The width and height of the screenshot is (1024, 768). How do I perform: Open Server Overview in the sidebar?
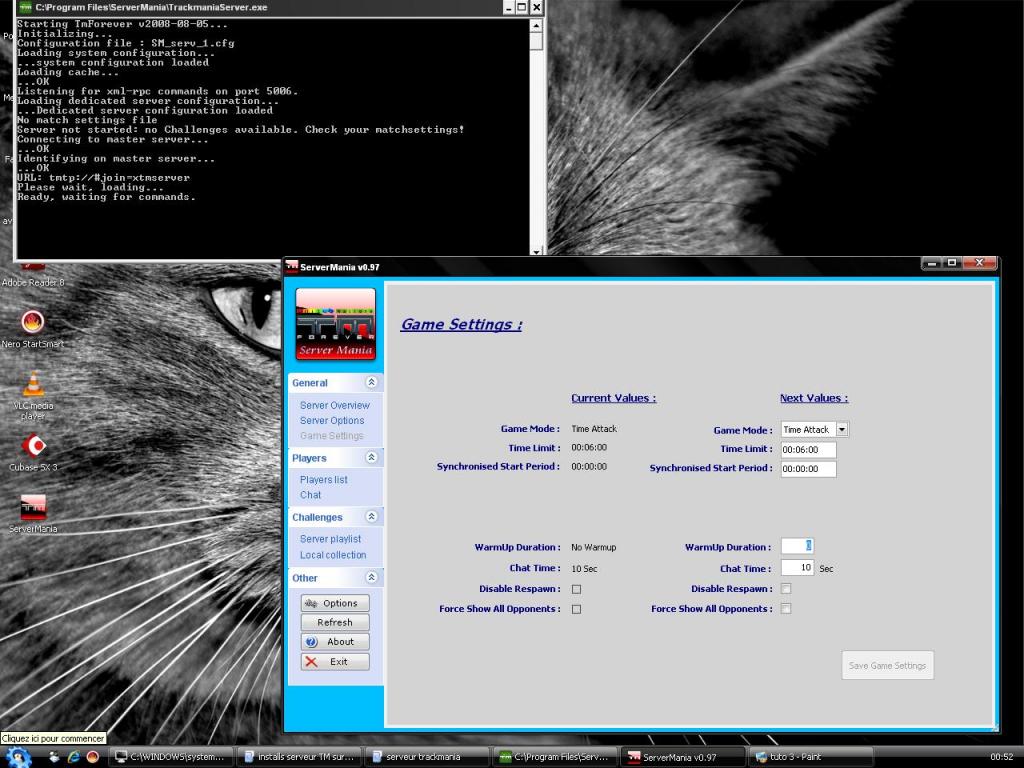point(334,406)
